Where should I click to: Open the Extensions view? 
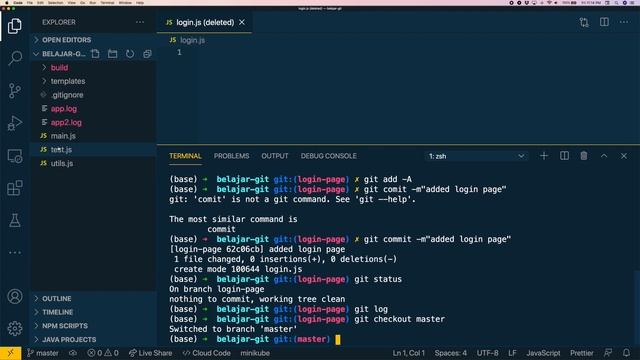[x=15, y=188]
